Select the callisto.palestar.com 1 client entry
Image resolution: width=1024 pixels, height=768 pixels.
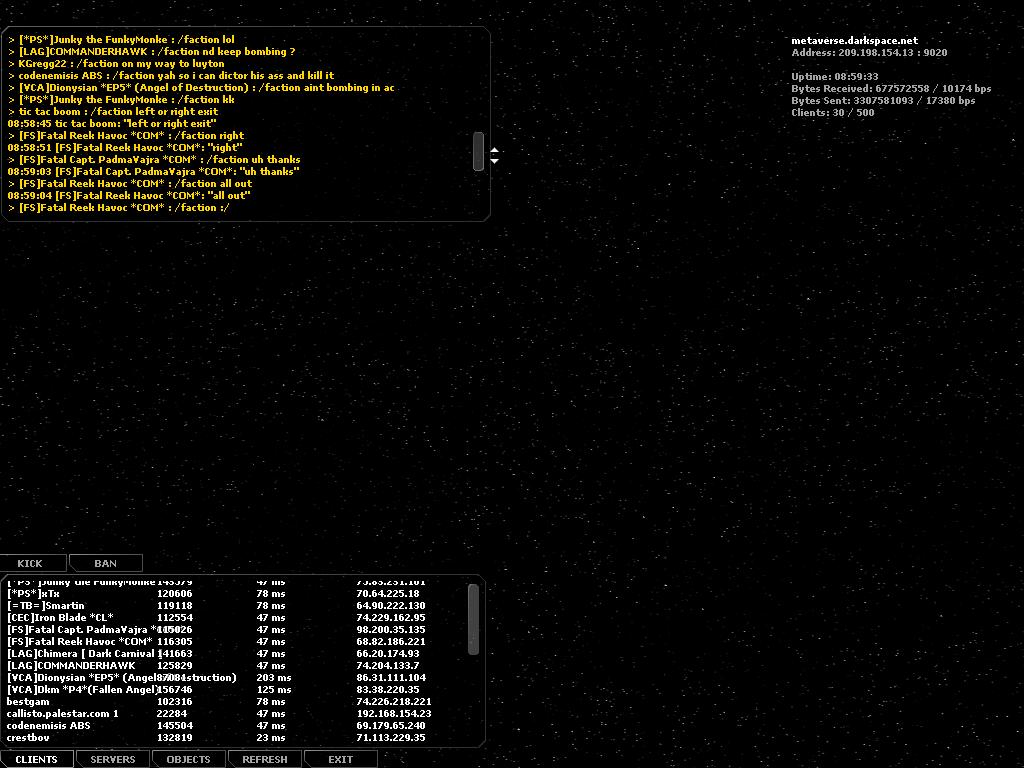(62, 714)
